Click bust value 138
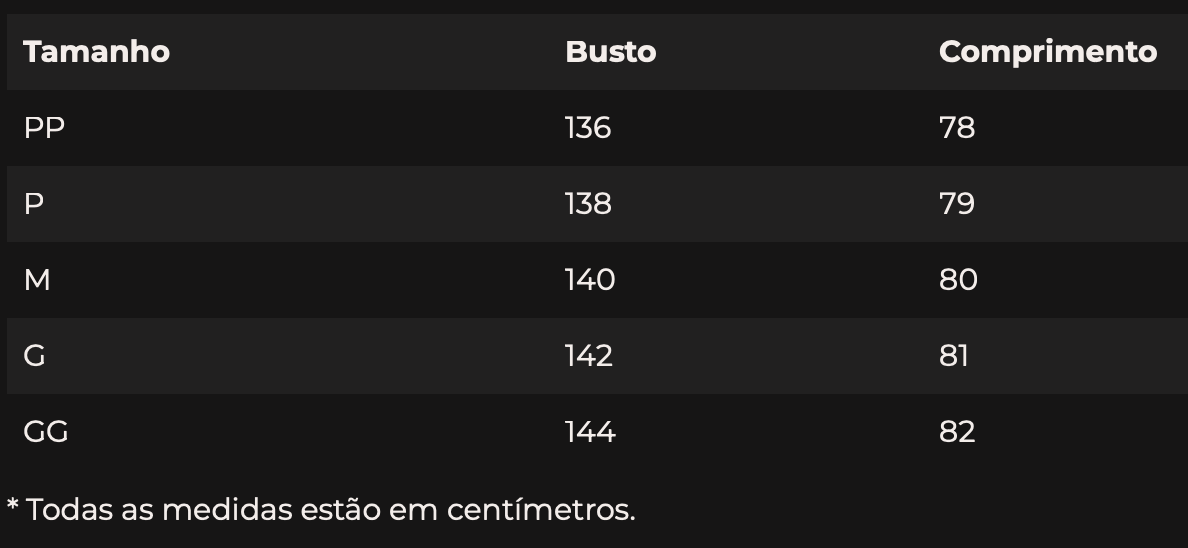Image resolution: width=1188 pixels, height=548 pixels. point(588,203)
